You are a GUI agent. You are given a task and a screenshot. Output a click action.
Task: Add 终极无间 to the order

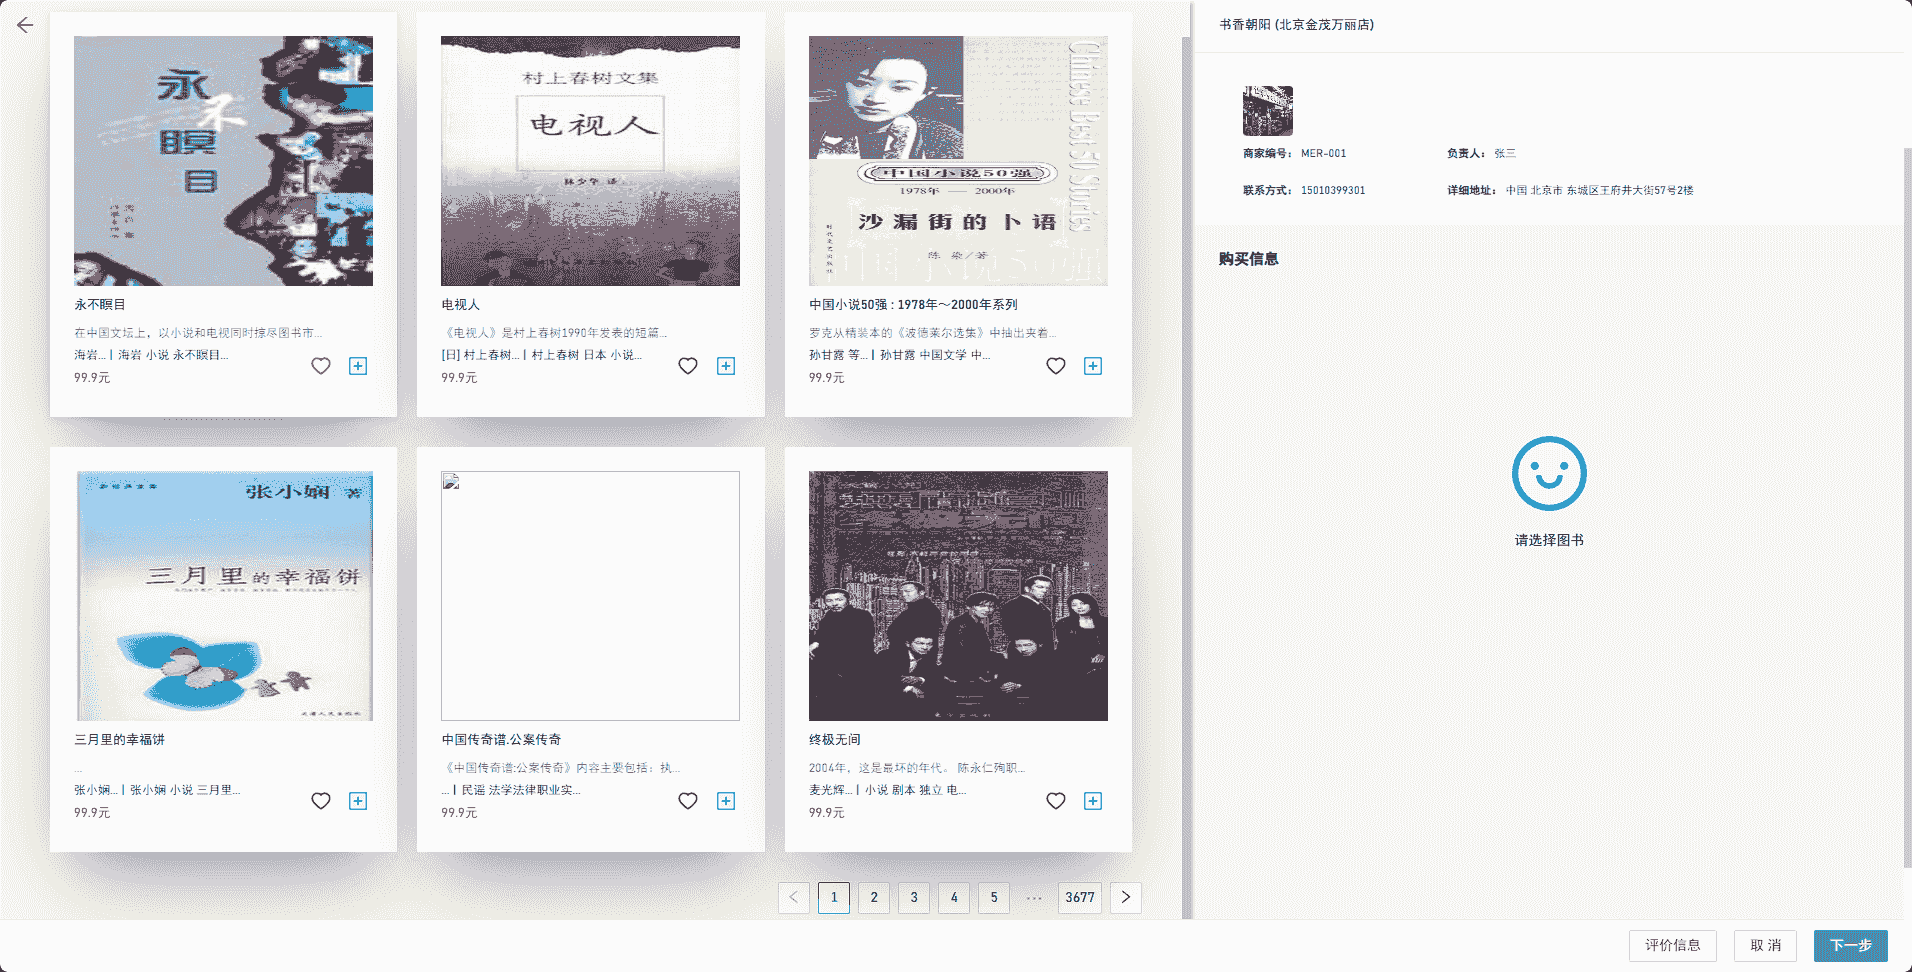(x=1093, y=801)
